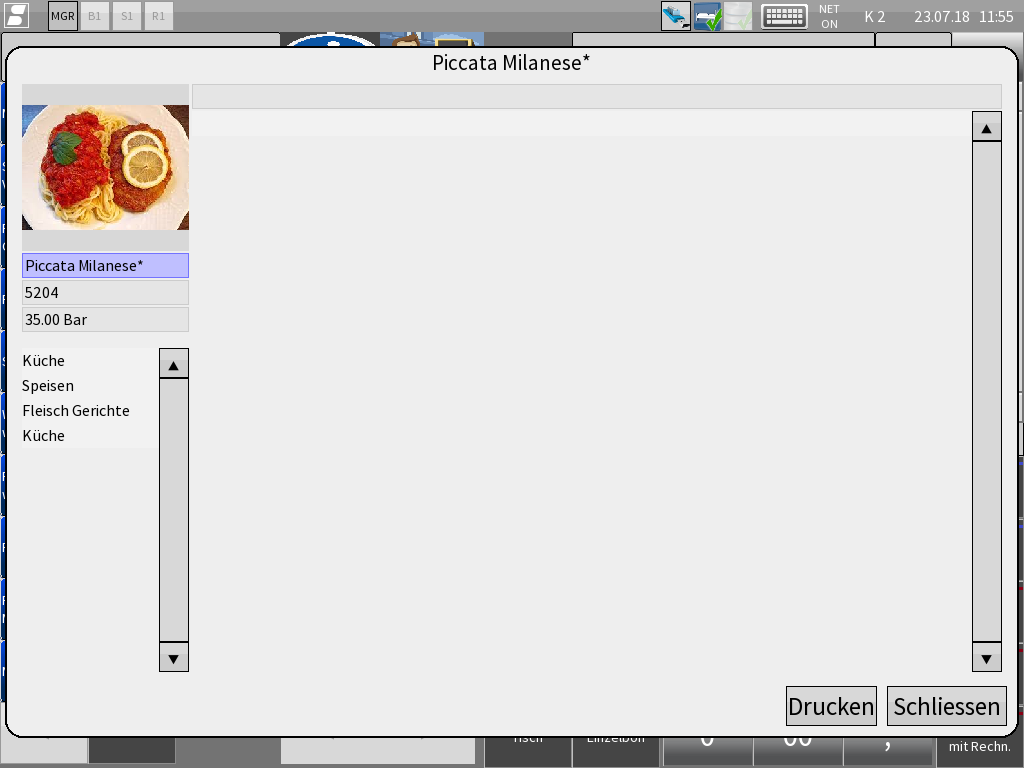Select the B1 mode button
Screen dimensions: 1024x768
95,16
